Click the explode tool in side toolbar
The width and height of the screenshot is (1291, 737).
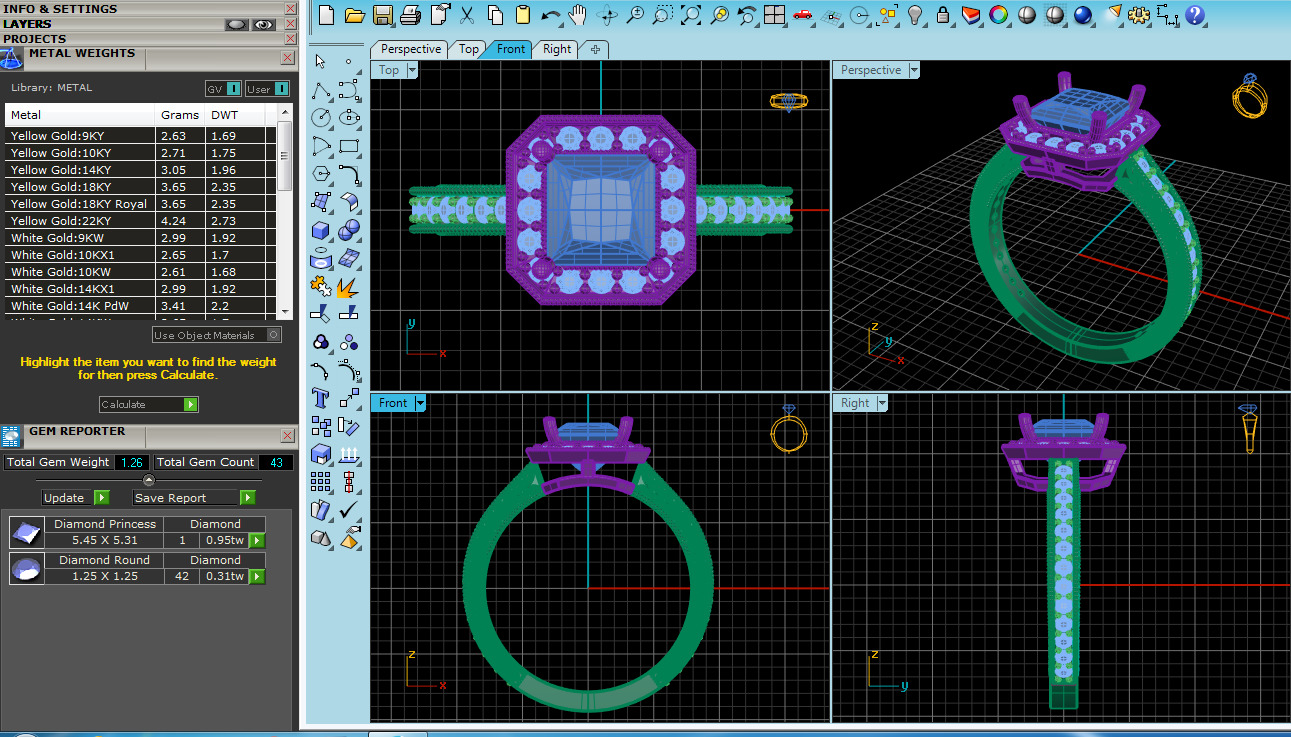pyautogui.click(x=349, y=286)
